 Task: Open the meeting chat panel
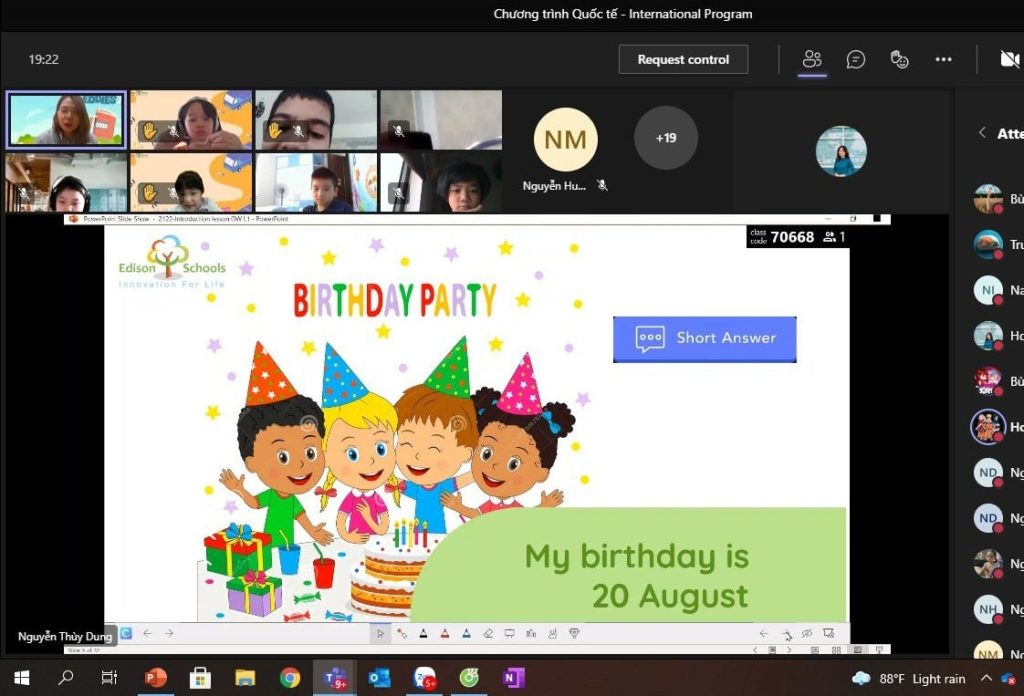point(856,60)
